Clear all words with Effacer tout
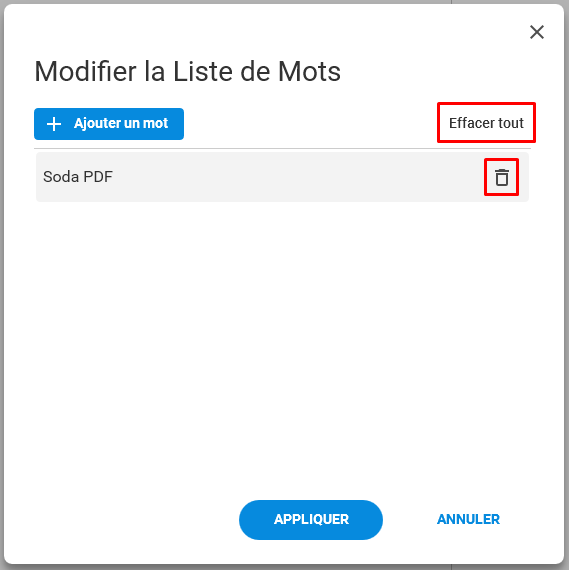Image resolution: width=569 pixels, height=570 pixels. pos(486,123)
